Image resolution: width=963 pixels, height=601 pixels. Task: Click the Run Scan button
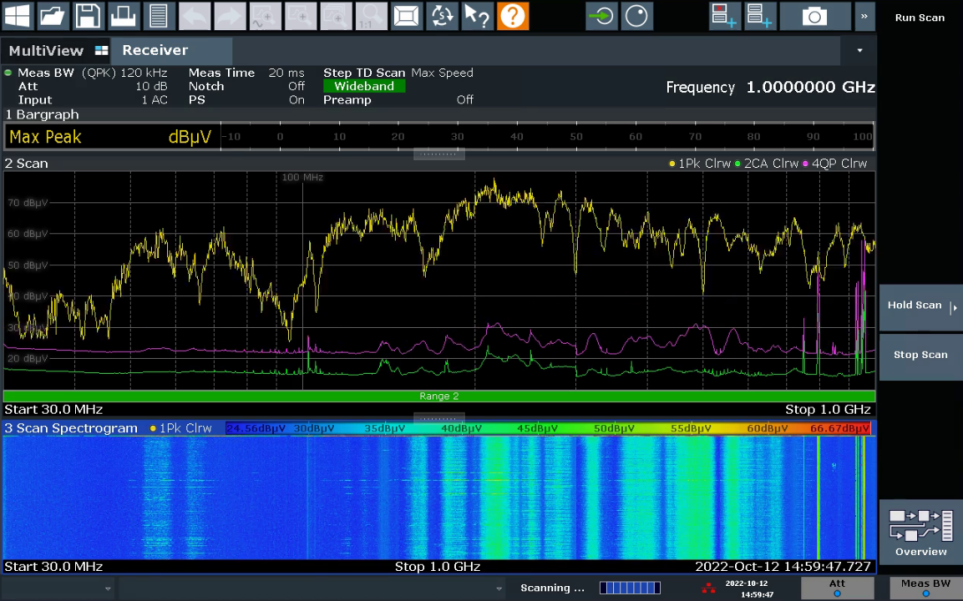[919, 18]
